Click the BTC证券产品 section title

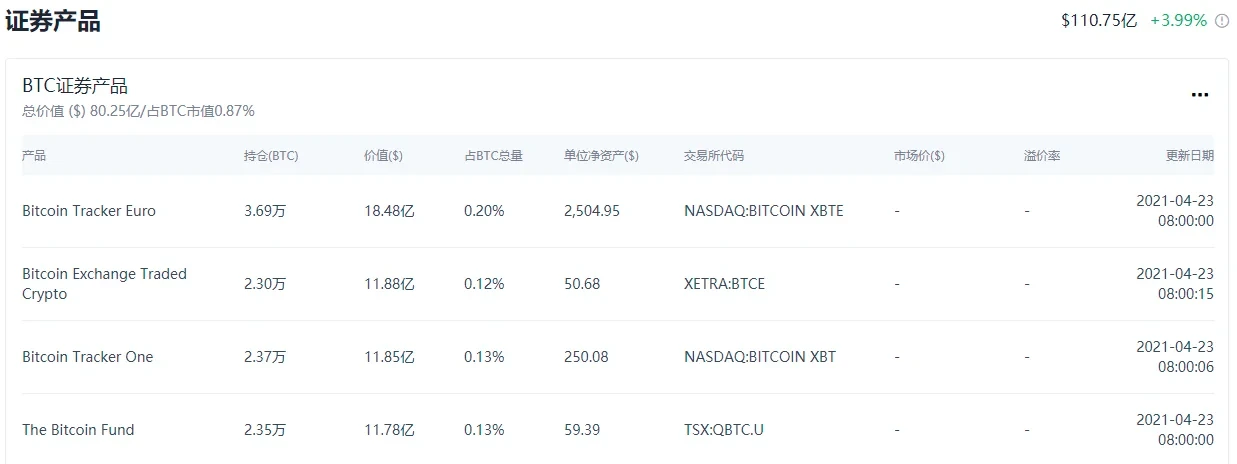75,86
